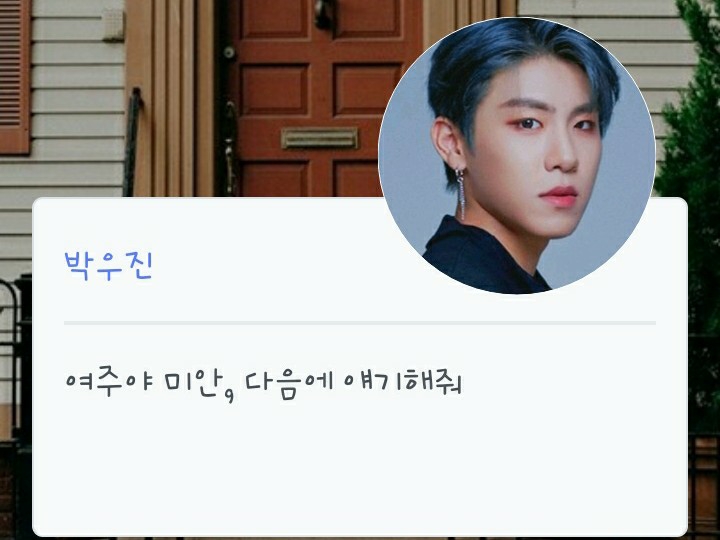Screen dimensions: 720x540
Task: Click the blue name label 박우진
Action: 108,265
